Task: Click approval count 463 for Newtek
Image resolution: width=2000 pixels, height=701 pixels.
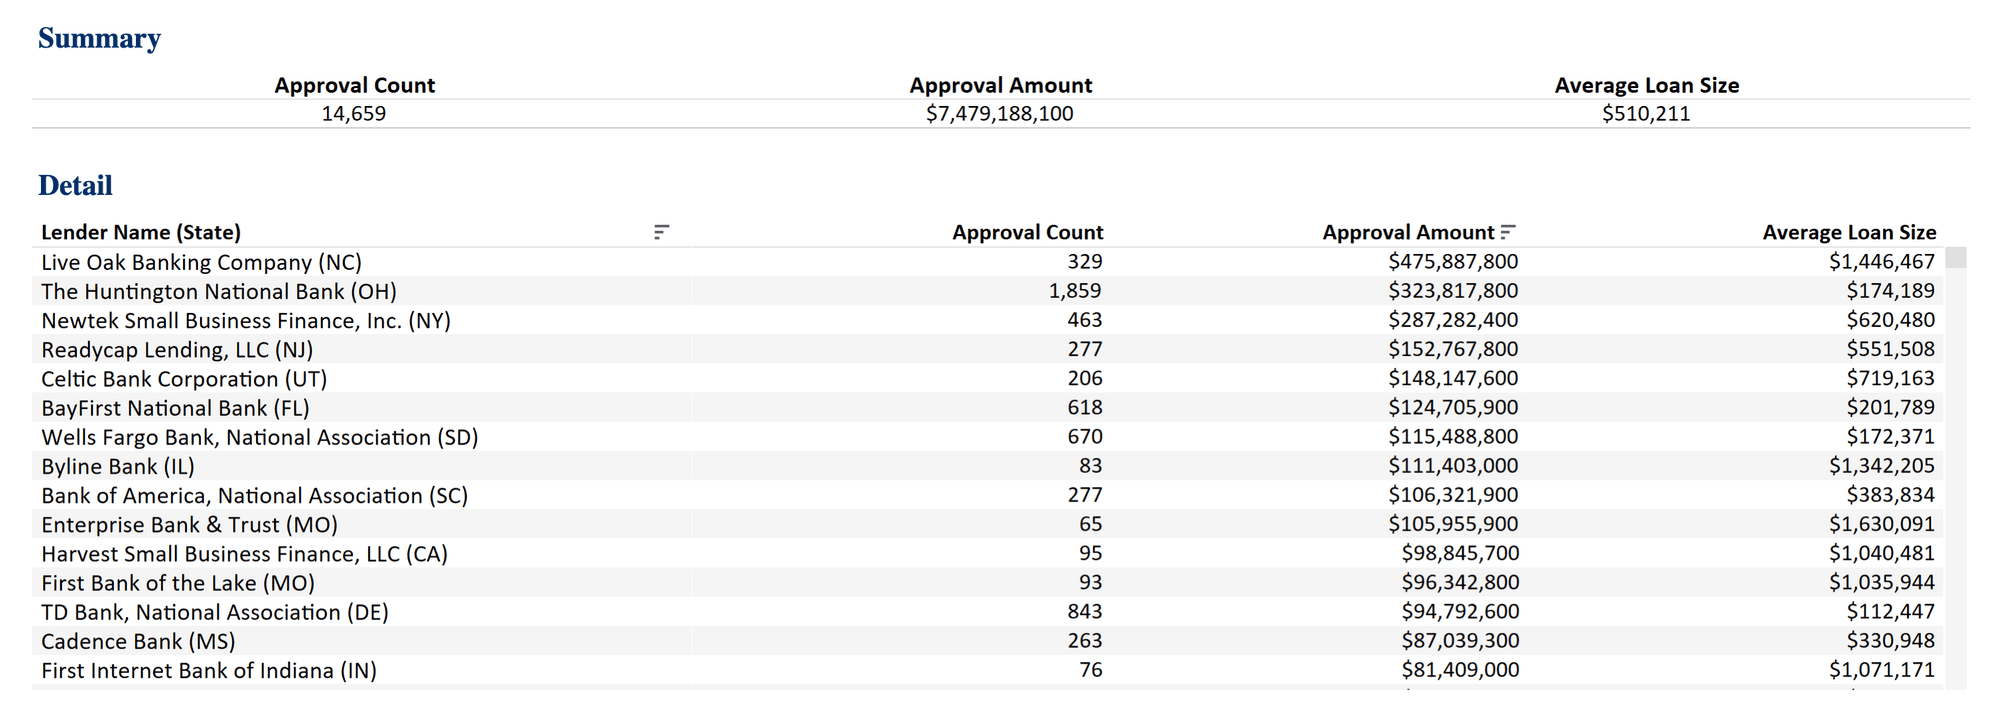Action: tap(1085, 320)
